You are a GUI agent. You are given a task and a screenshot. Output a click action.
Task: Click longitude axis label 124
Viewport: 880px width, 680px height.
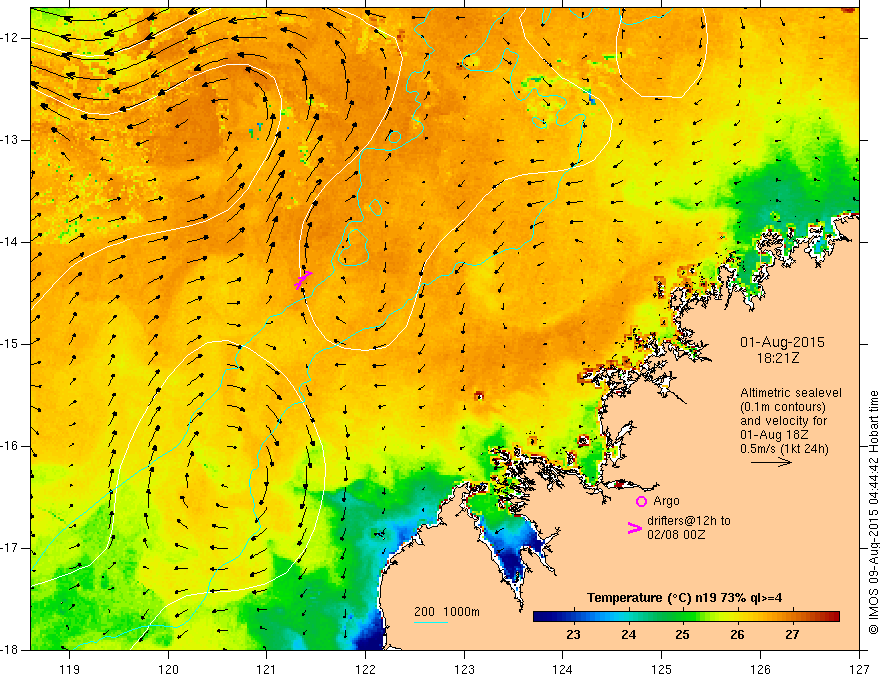563,669
